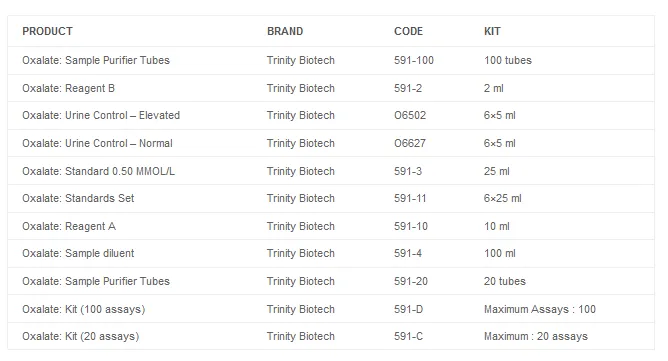Open Oxalate: Urine Control – Normal
The height and width of the screenshot is (361, 668).
pos(97,143)
